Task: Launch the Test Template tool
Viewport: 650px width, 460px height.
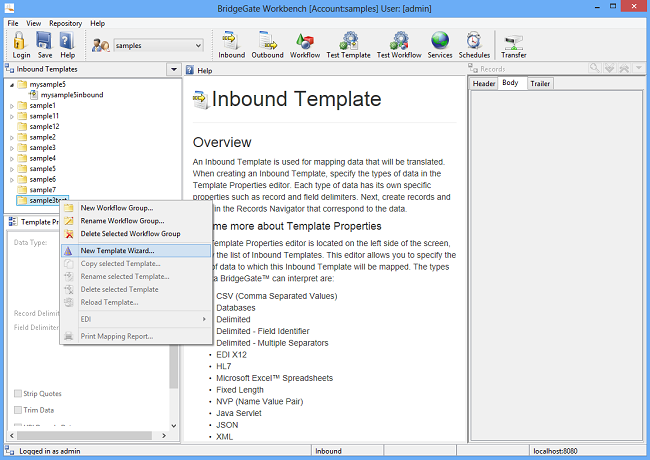Action: (x=349, y=41)
